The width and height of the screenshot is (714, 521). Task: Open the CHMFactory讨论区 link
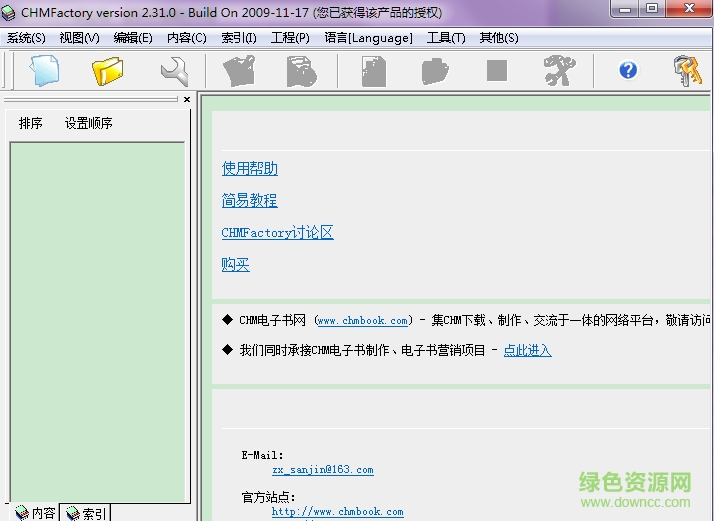(x=277, y=233)
